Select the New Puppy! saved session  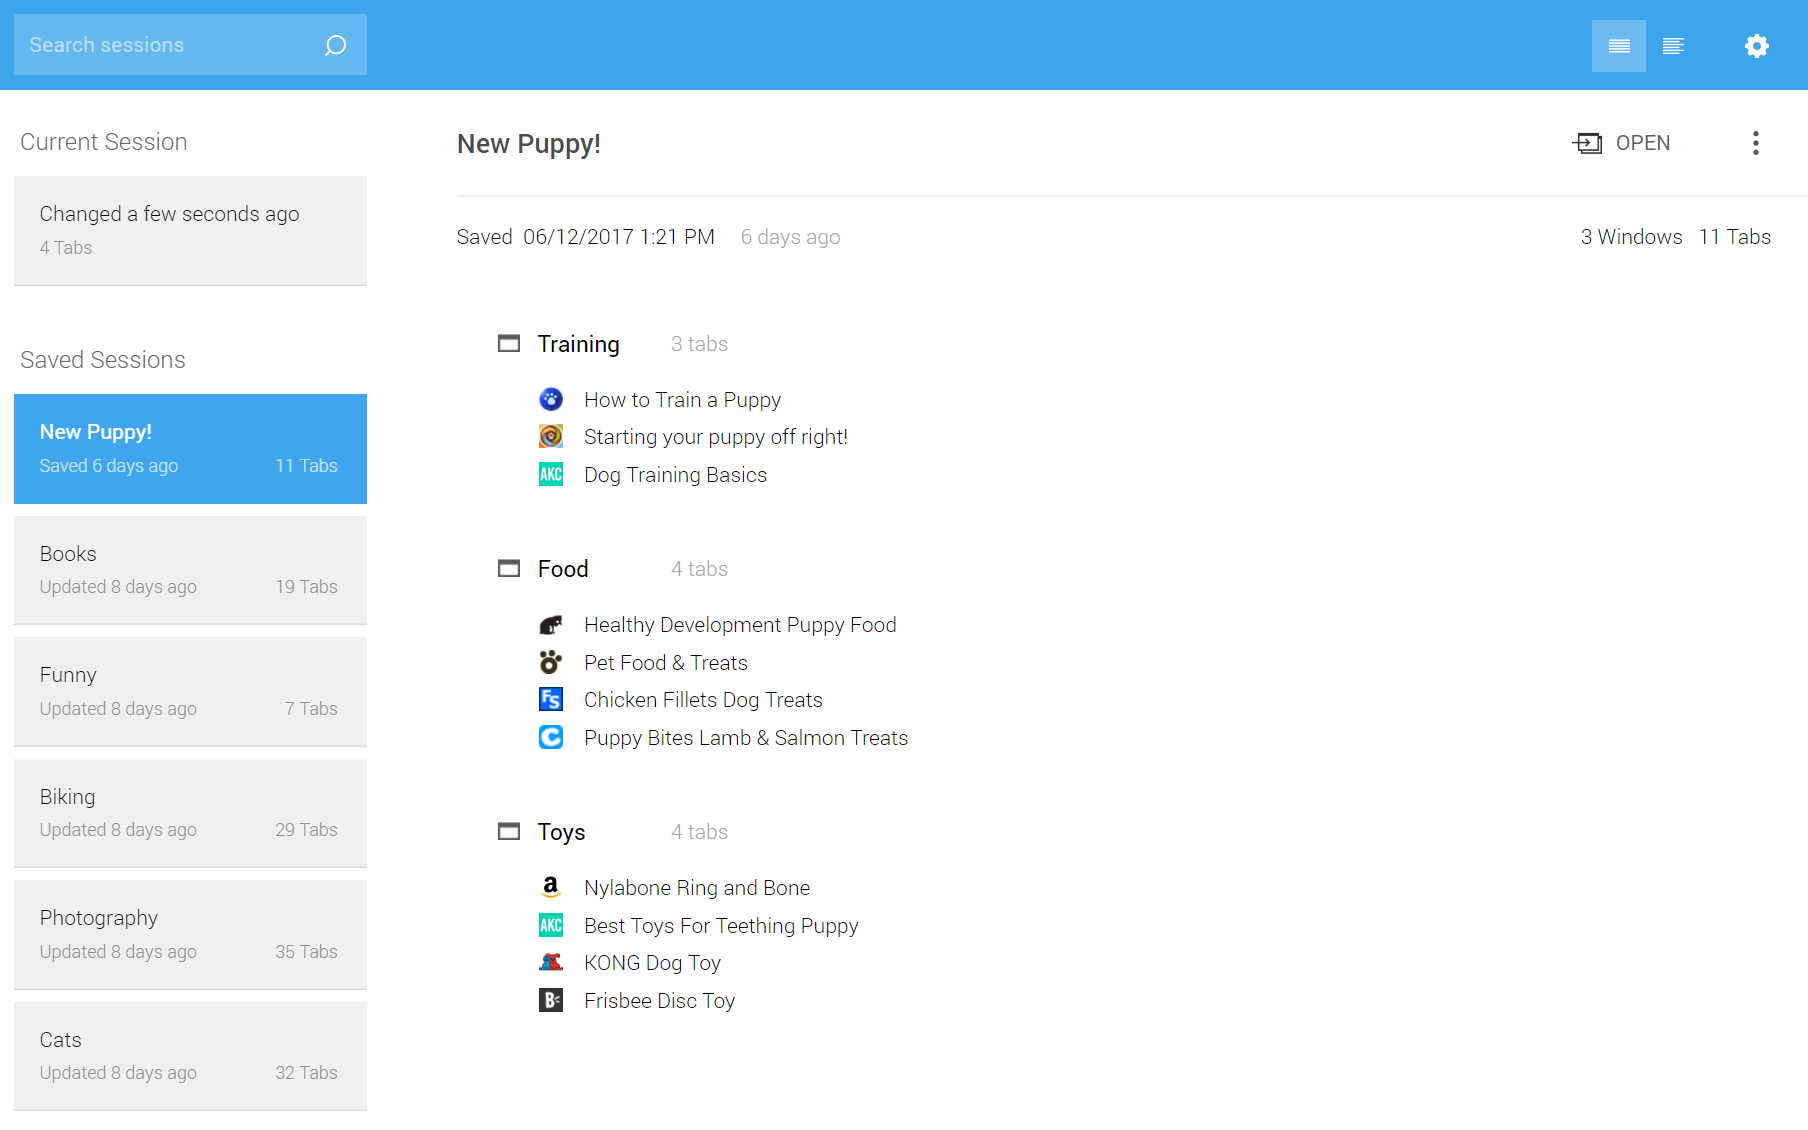click(x=190, y=449)
